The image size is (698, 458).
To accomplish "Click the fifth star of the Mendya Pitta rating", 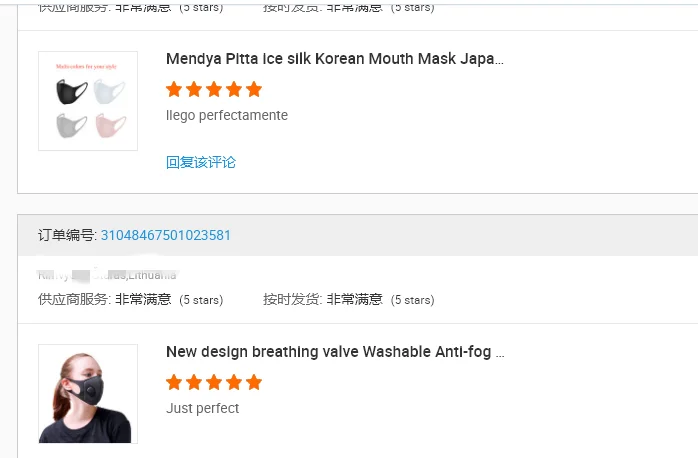I will tap(254, 89).
